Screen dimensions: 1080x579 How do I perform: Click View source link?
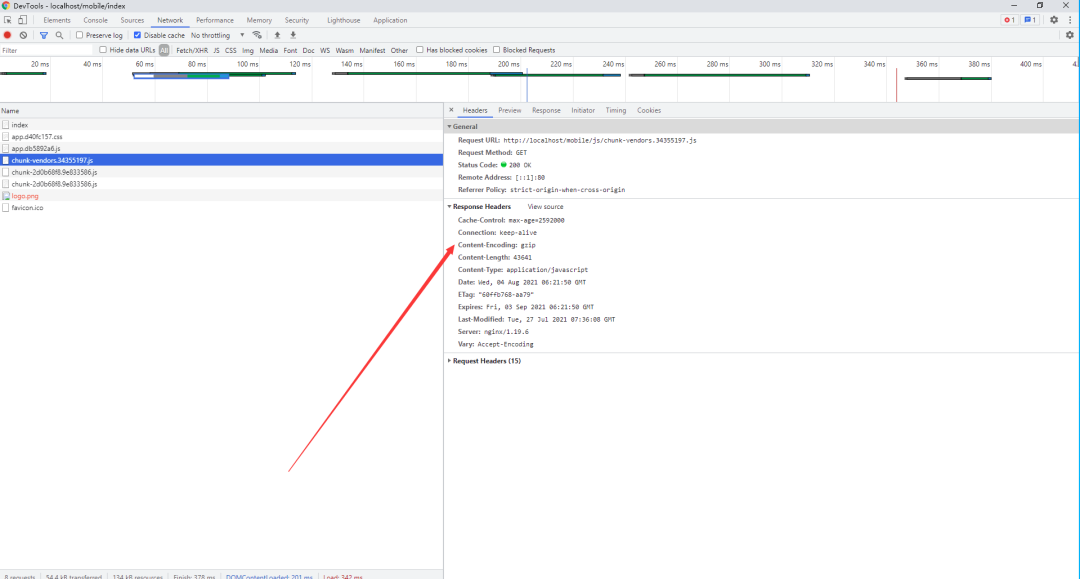click(x=546, y=207)
